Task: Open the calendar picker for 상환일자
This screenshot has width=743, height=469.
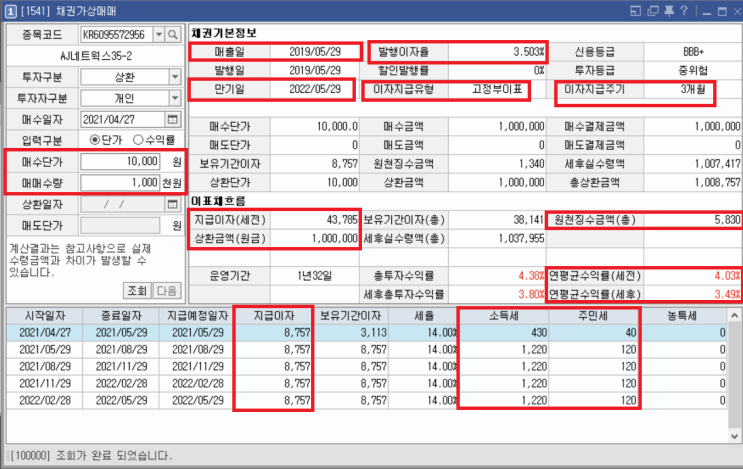Action: click(x=172, y=204)
